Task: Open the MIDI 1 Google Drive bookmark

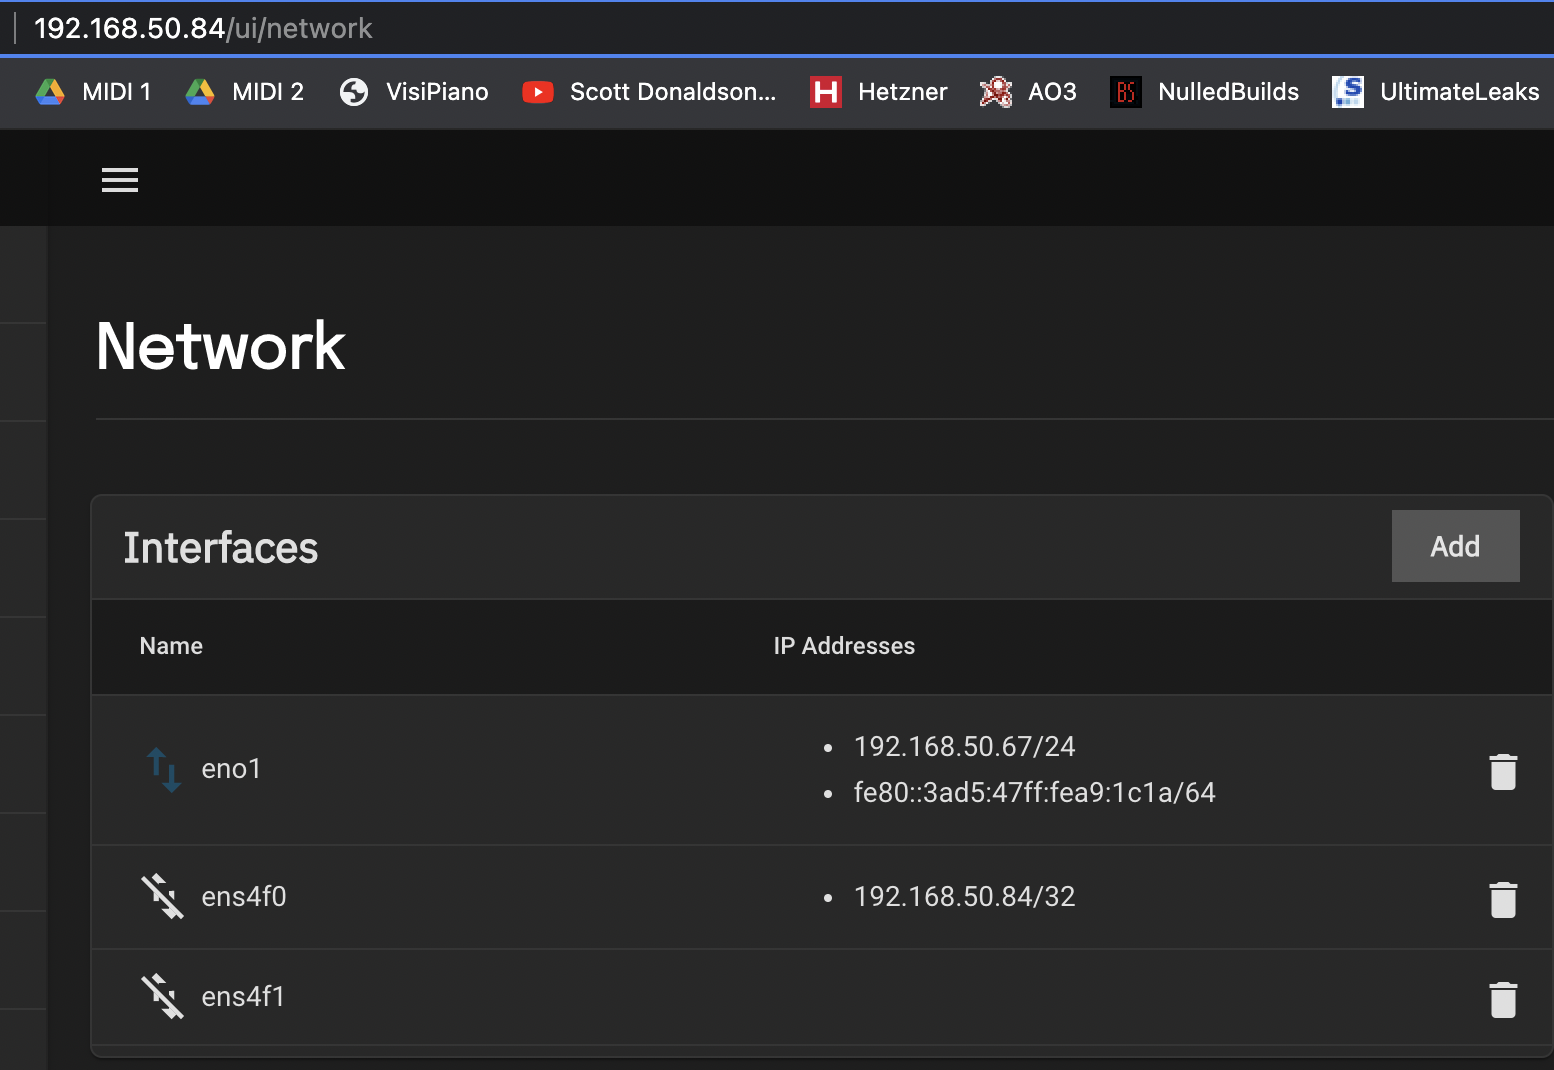Action: 94,92
